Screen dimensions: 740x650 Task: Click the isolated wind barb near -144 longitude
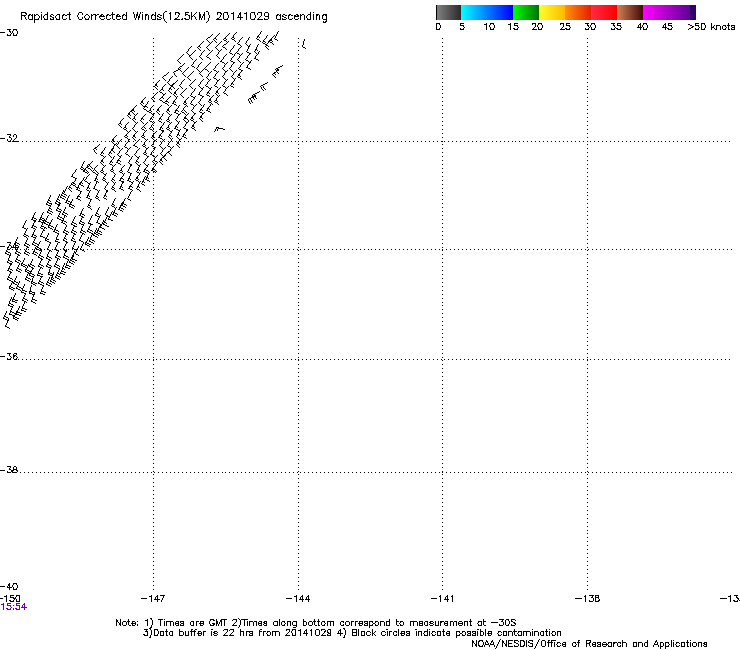tap(304, 44)
